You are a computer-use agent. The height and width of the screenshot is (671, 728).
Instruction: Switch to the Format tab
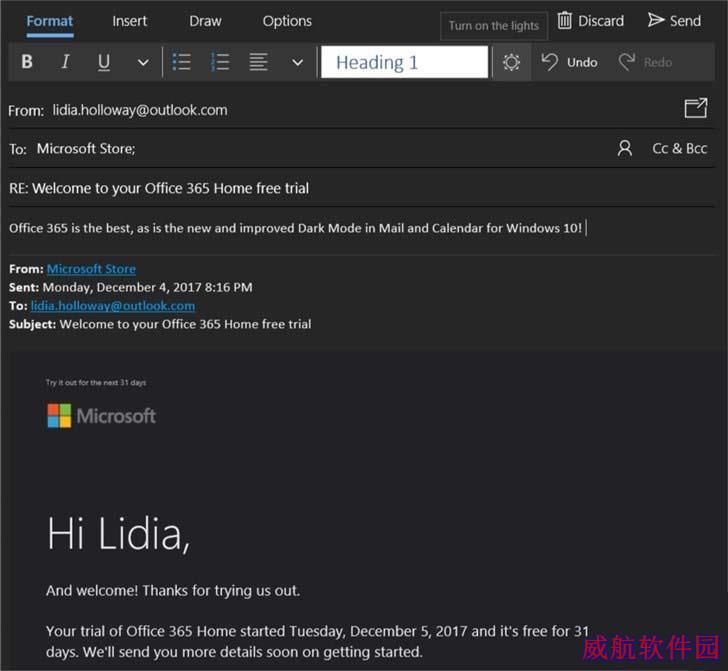[50, 21]
